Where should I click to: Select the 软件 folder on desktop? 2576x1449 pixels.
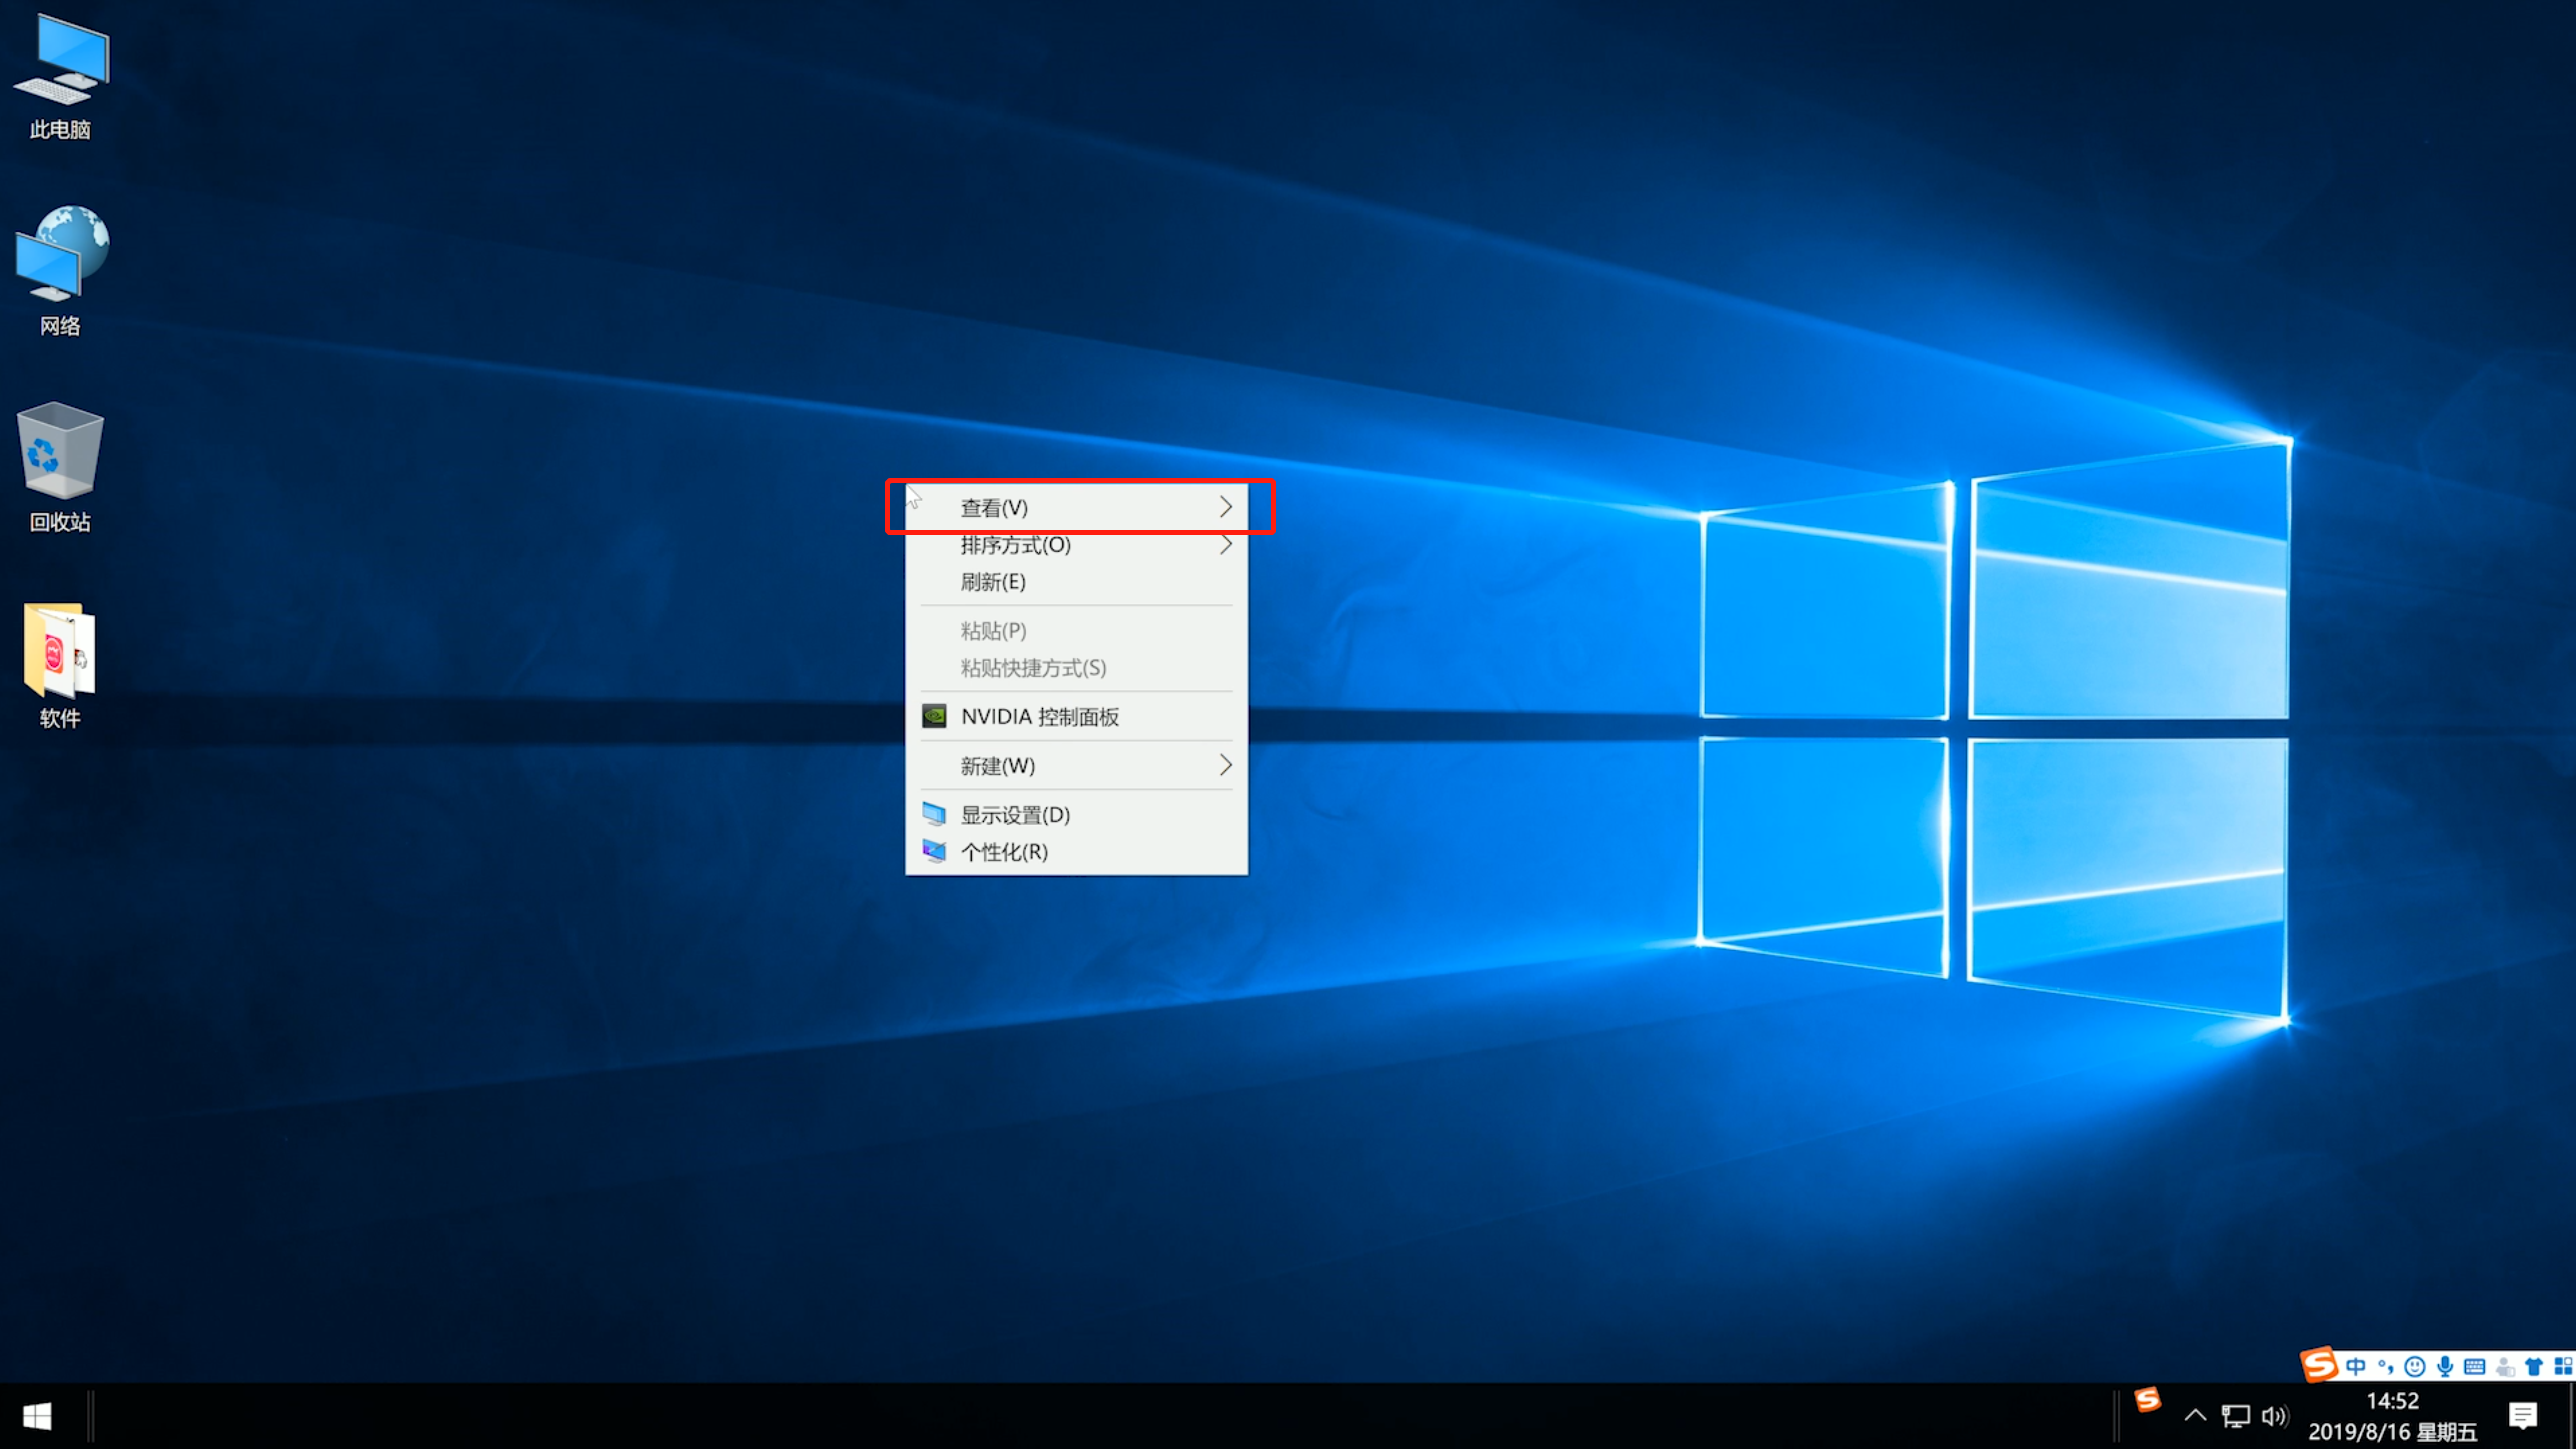60,664
